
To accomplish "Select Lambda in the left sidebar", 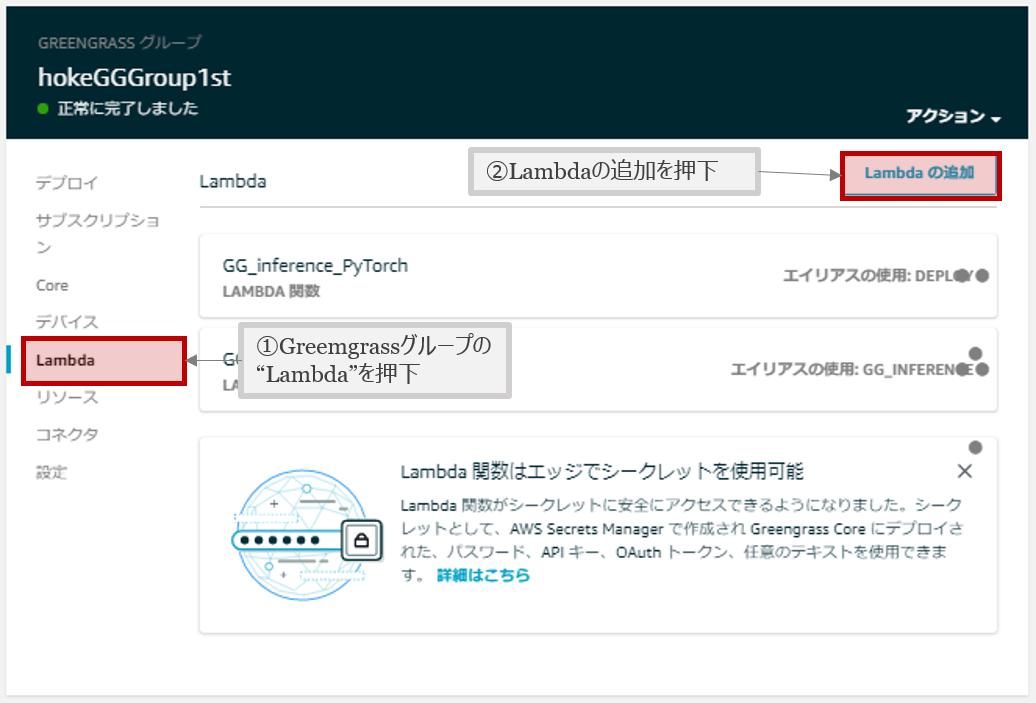I will (x=65, y=360).
